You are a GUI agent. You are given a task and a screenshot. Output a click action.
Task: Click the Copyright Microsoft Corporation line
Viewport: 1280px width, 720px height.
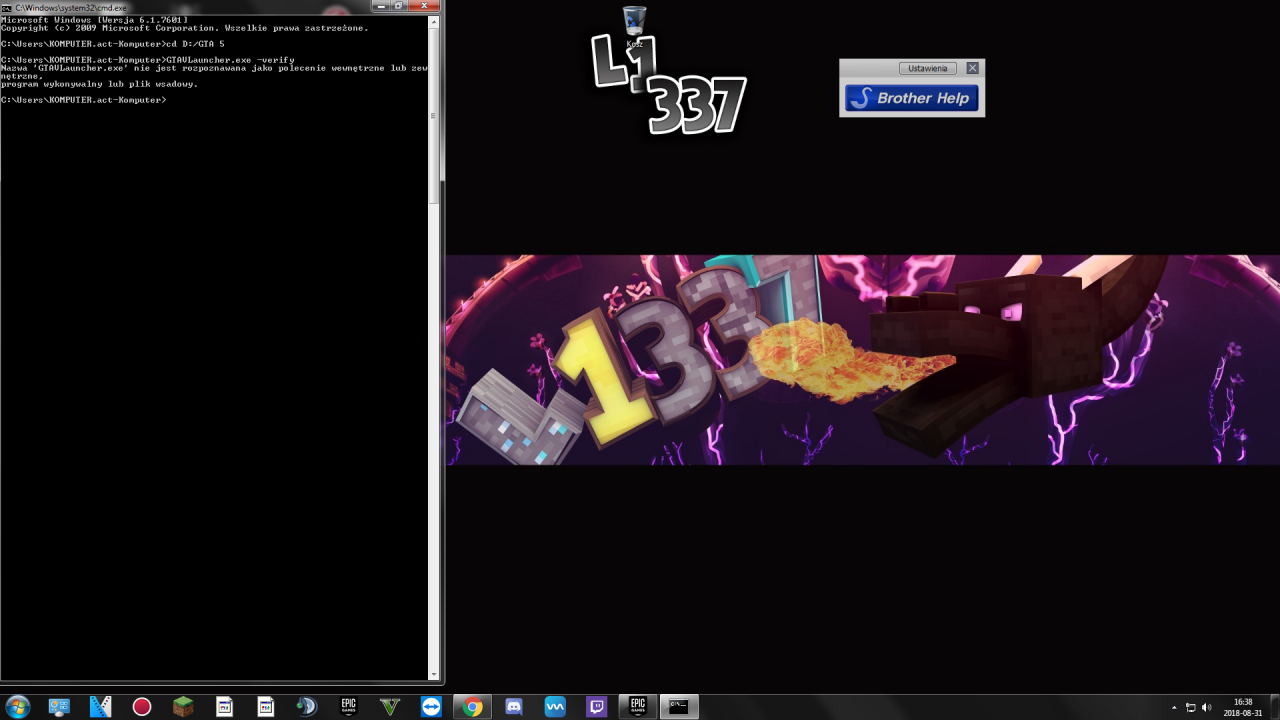click(185, 28)
